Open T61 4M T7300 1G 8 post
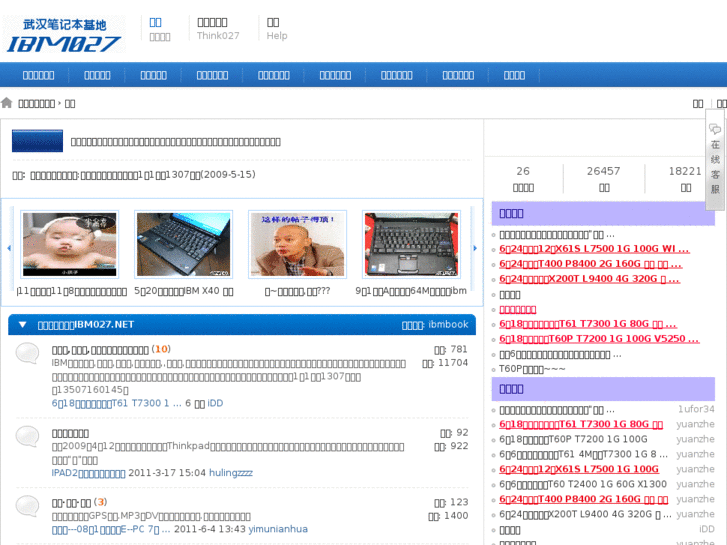Image resolution: width=727 pixels, height=545 pixels. coord(584,454)
